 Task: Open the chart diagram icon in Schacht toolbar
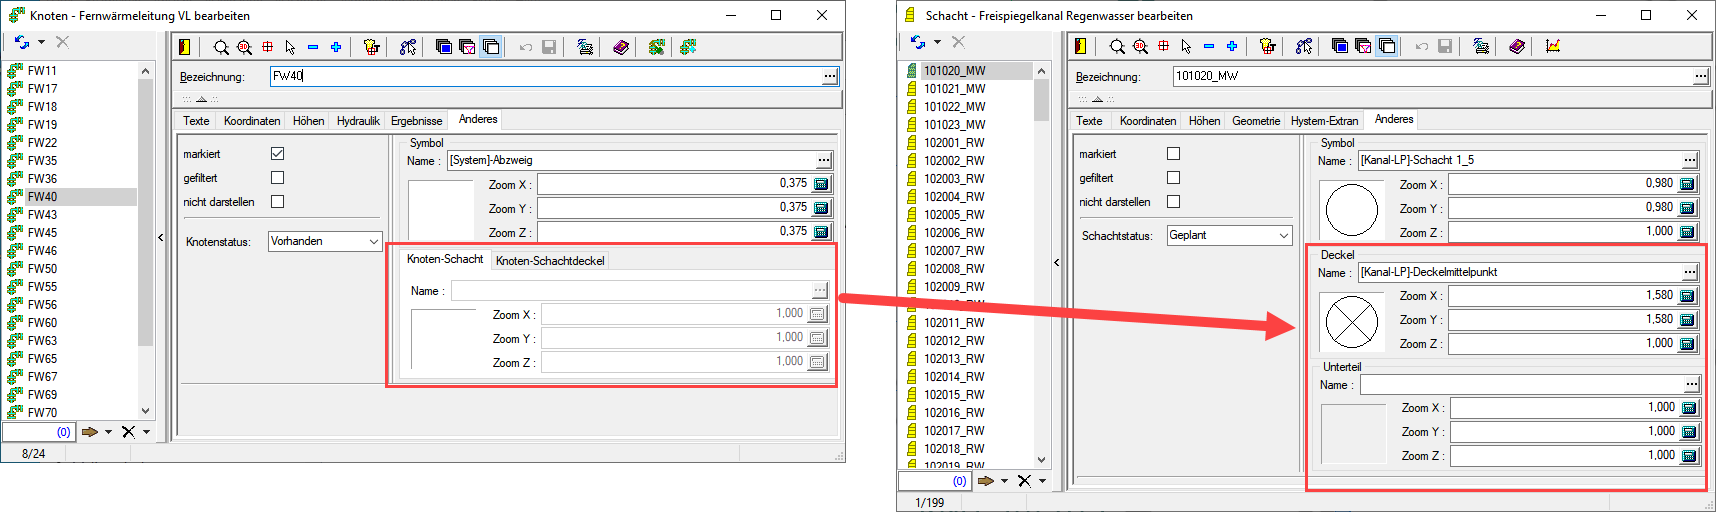[x=1553, y=46]
